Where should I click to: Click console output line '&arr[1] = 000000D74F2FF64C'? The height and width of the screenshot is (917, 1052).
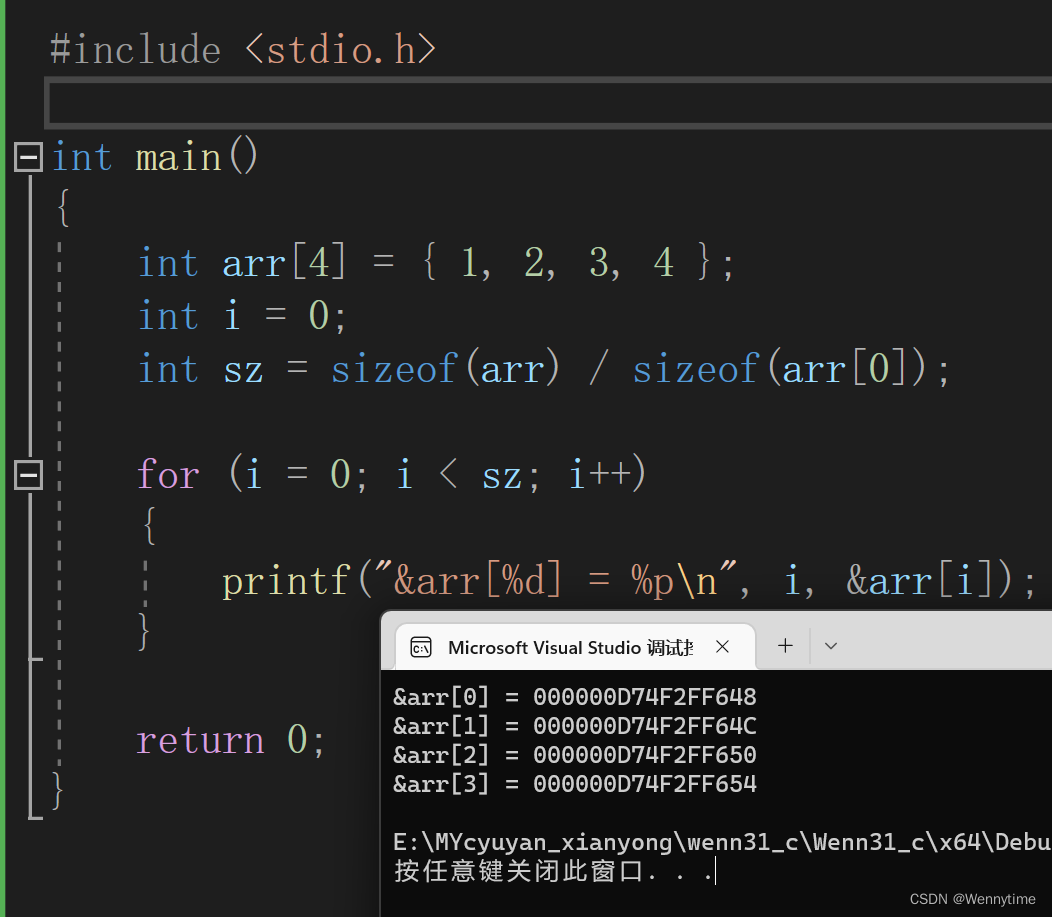click(575, 726)
